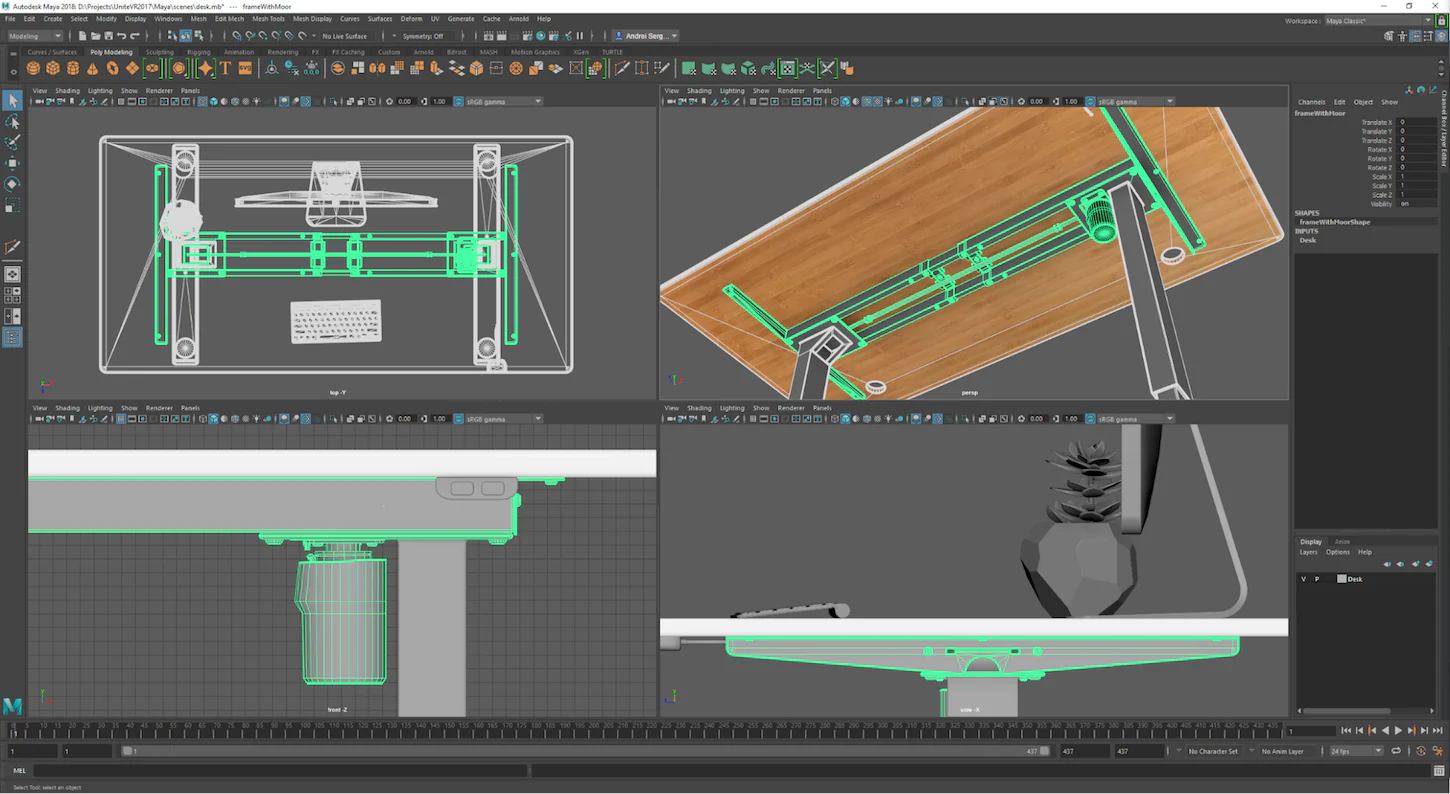The height and width of the screenshot is (794, 1450).
Task: Open the 24 fps playback speed dropdown
Action: click(1355, 751)
